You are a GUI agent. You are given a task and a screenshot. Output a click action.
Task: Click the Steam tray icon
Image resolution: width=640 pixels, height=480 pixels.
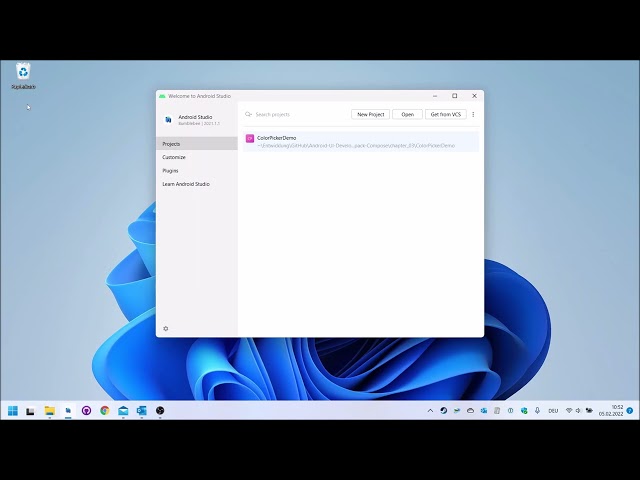(x=444, y=411)
